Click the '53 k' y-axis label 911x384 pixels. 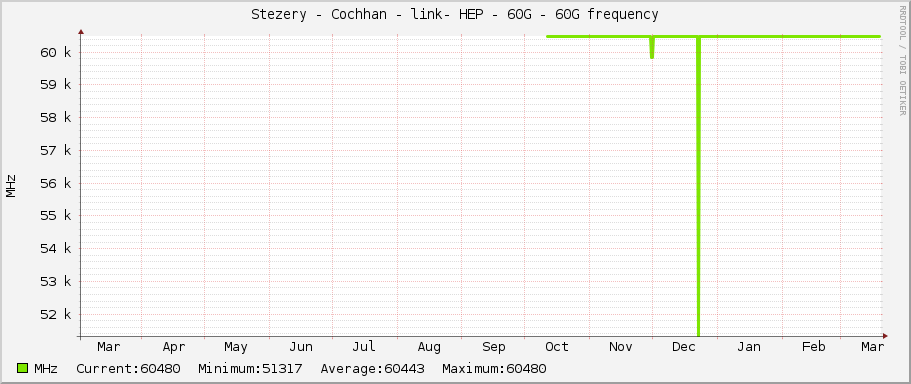(57, 281)
